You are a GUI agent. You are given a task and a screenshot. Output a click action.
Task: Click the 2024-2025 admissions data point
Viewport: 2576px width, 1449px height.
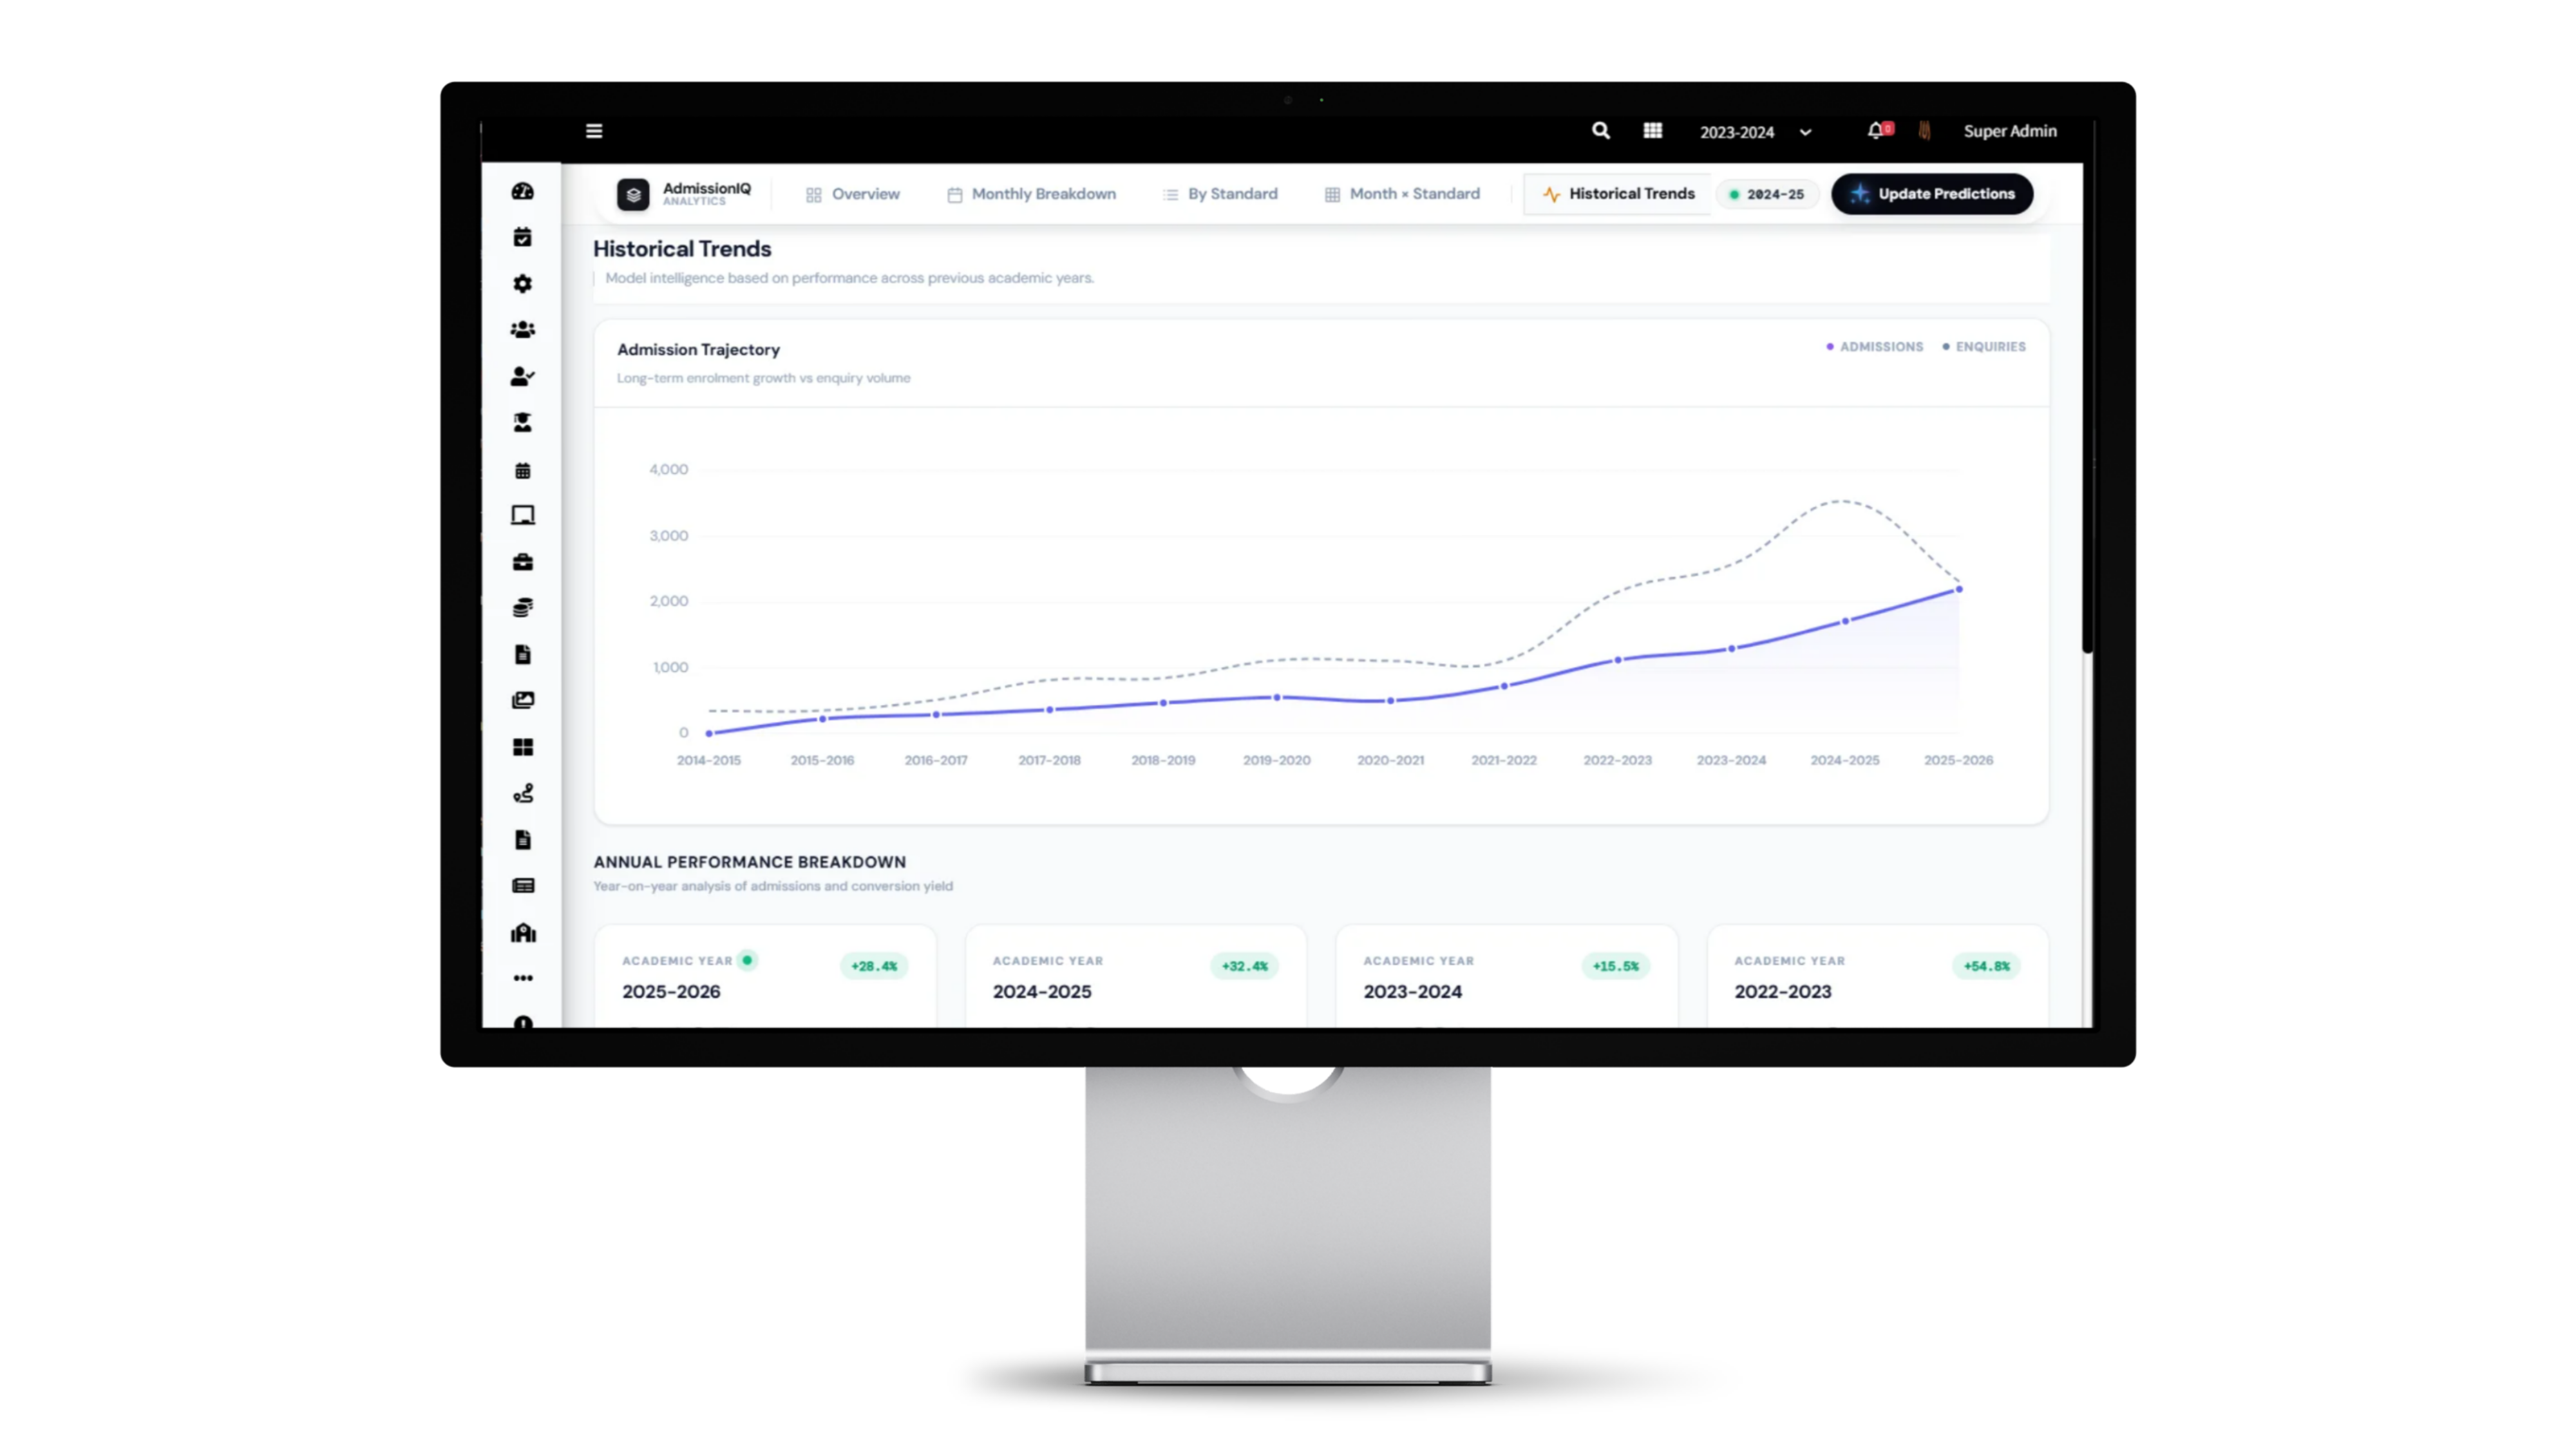[x=1846, y=621]
